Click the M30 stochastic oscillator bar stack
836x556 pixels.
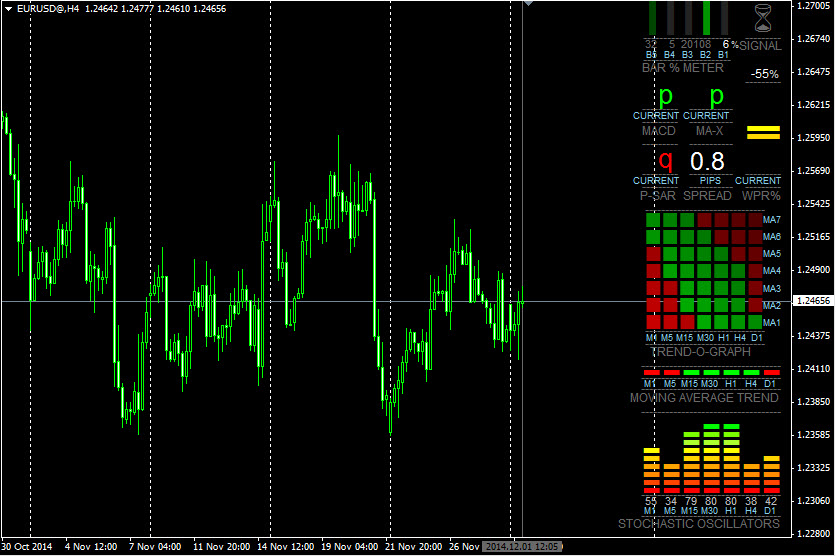point(711,458)
